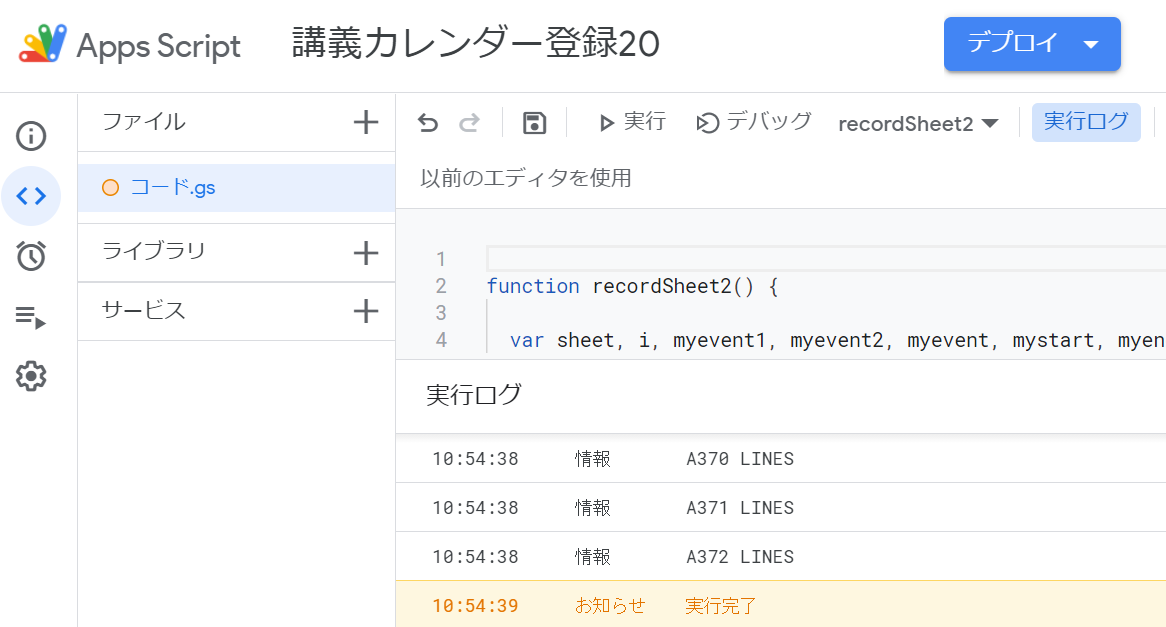Place cursor on code line 1
Image resolution: width=1166 pixels, height=627 pixels.
(x=825, y=259)
